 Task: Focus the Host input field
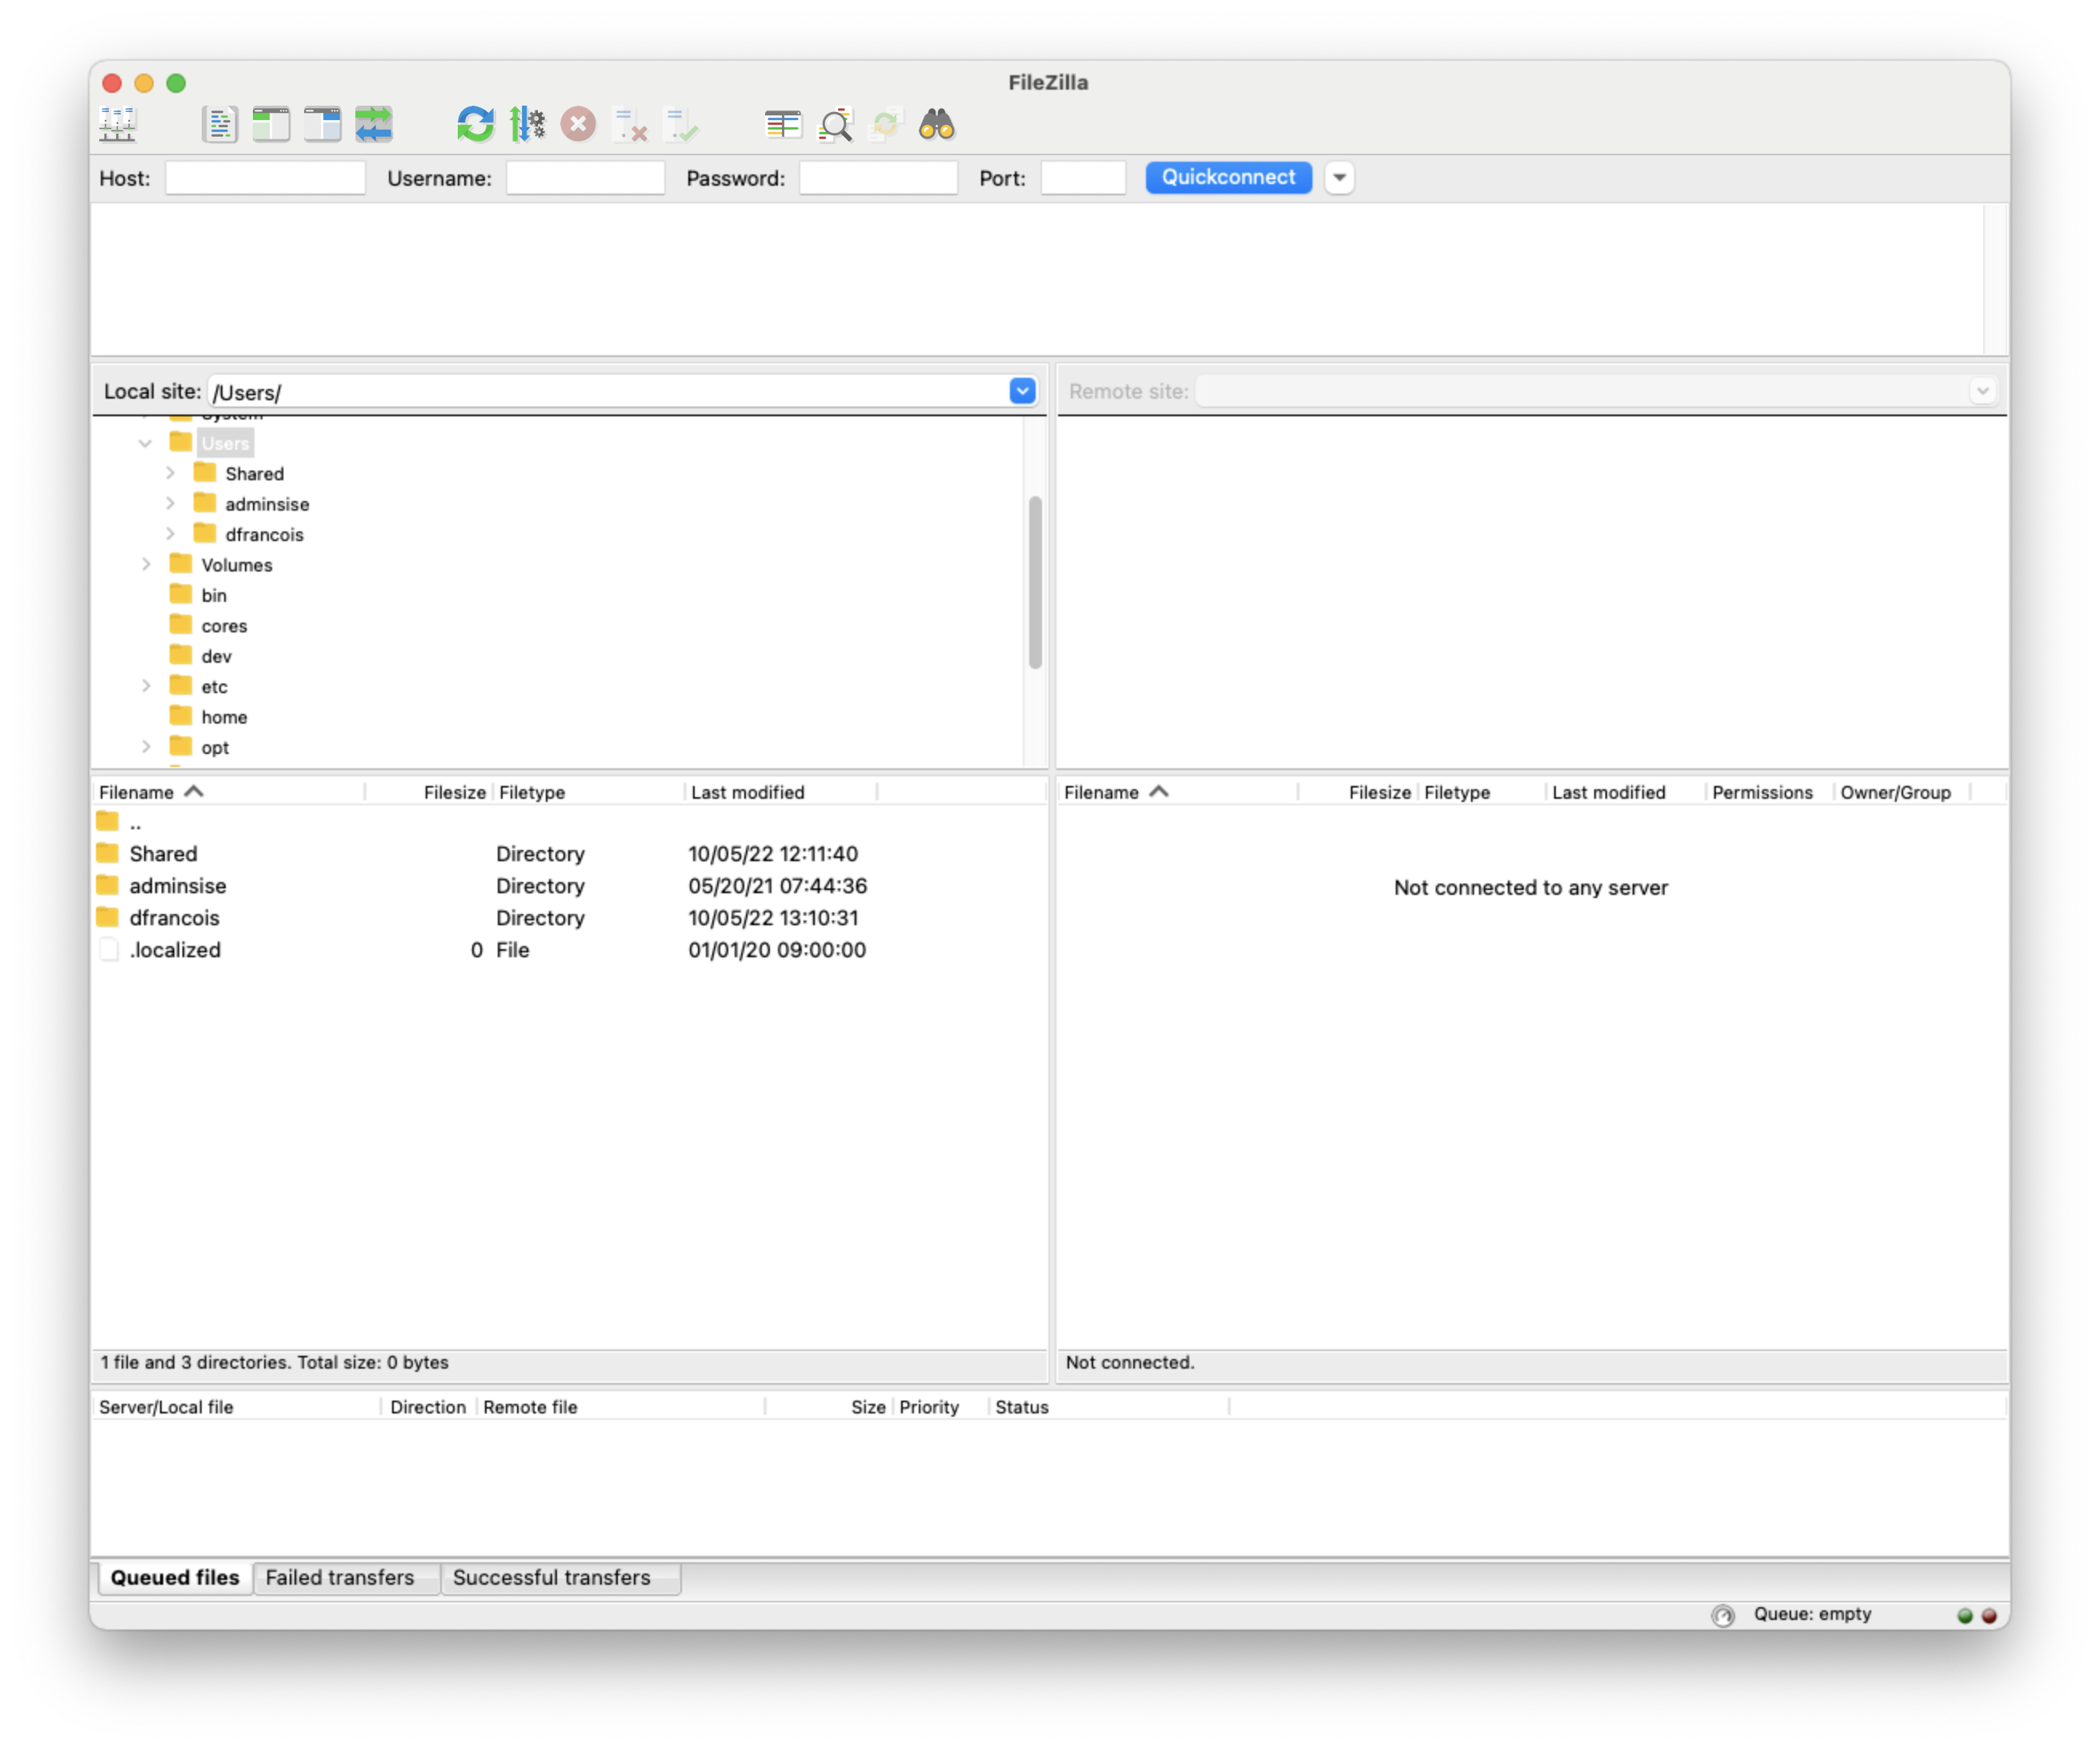pos(265,178)
